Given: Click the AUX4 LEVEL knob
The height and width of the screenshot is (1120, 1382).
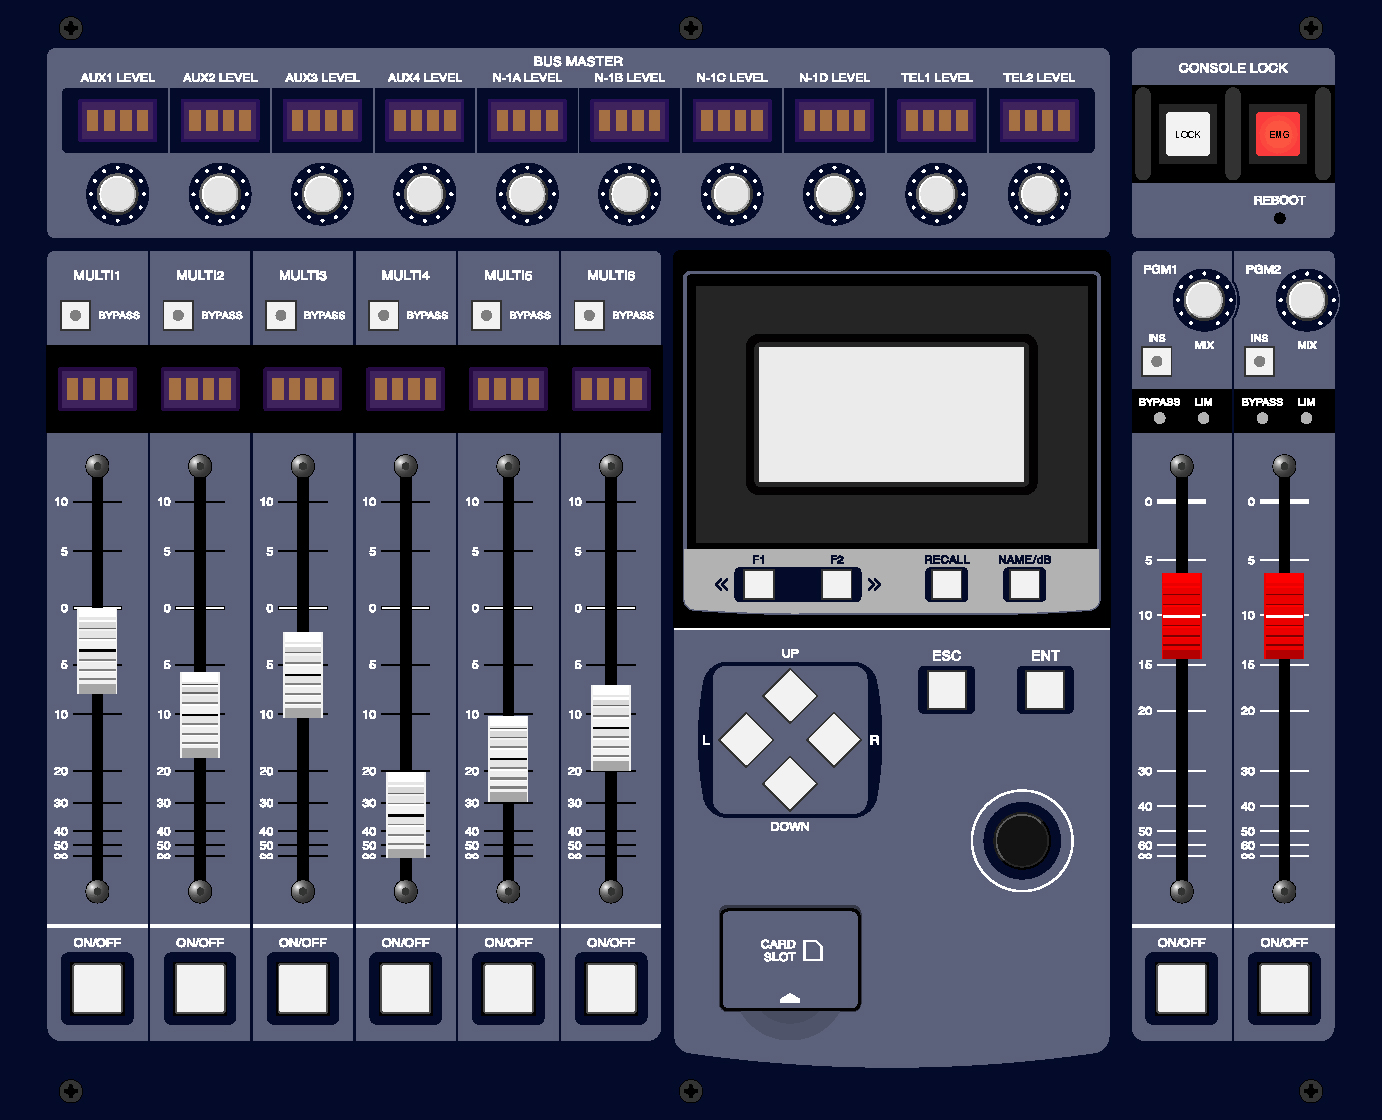Looking at the screenshot, I should pyautogui.click(x=425, y=194).
